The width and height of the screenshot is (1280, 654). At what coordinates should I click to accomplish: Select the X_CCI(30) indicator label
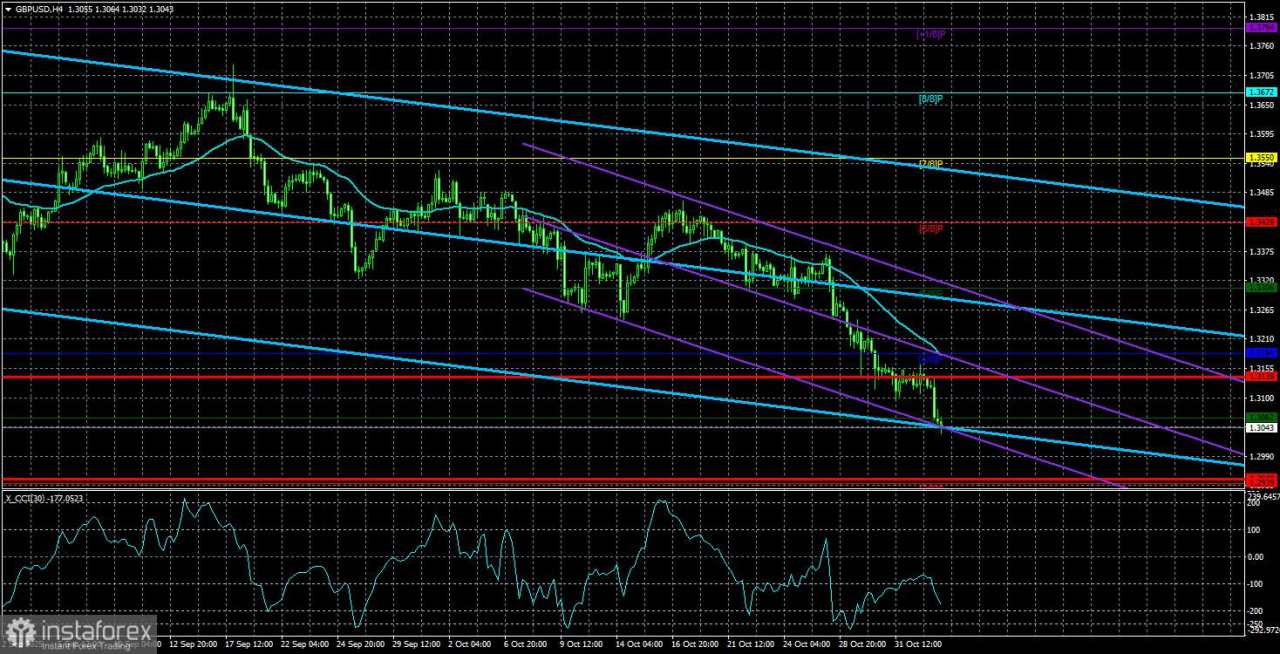(44, 498)
